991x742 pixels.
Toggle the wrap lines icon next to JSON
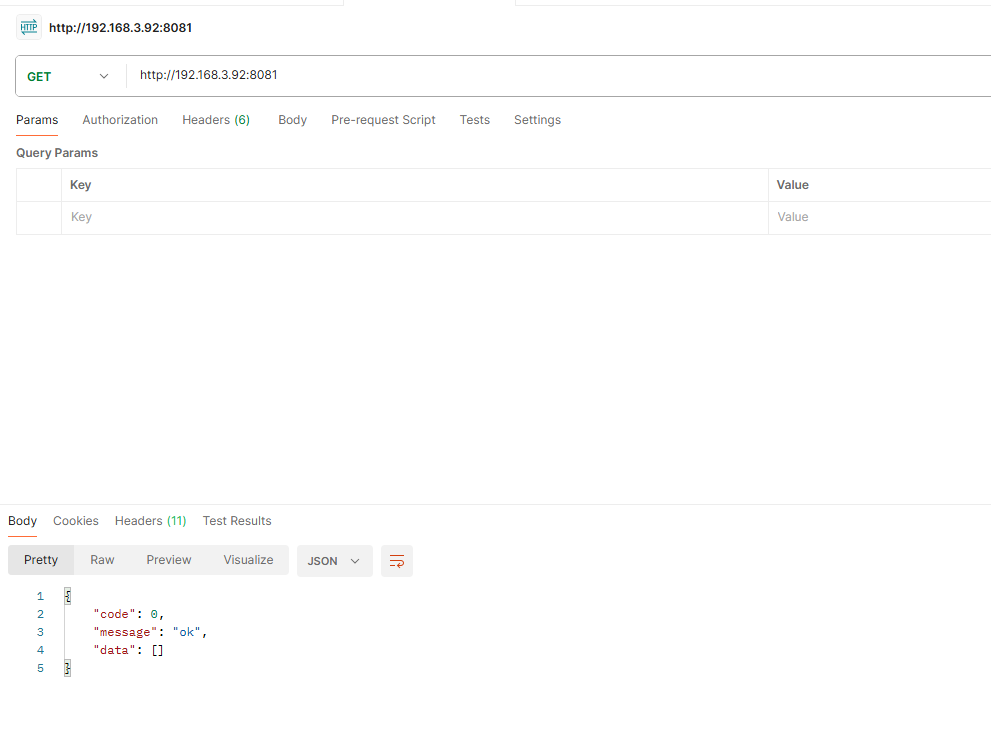(x=397, y=561)
